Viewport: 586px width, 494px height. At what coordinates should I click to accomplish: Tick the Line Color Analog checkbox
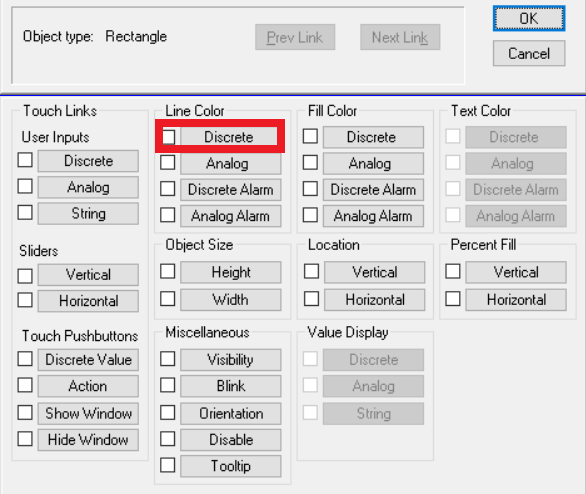(x=167, y=163)
